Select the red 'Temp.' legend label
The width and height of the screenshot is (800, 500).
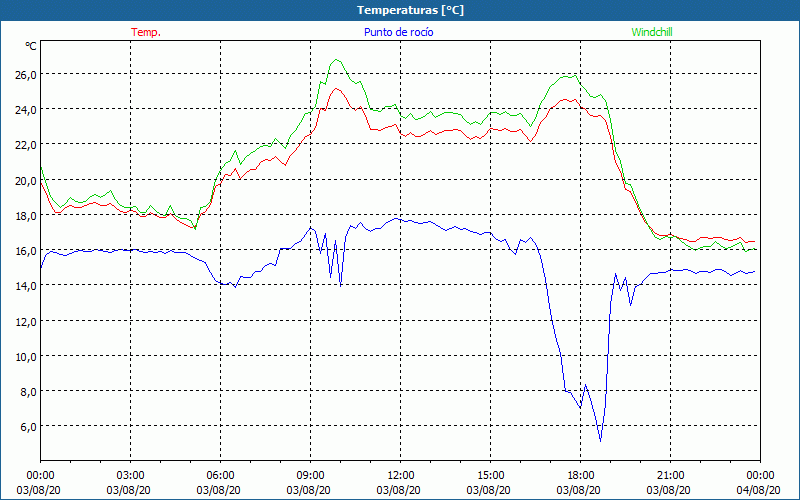tap(146, 32)
